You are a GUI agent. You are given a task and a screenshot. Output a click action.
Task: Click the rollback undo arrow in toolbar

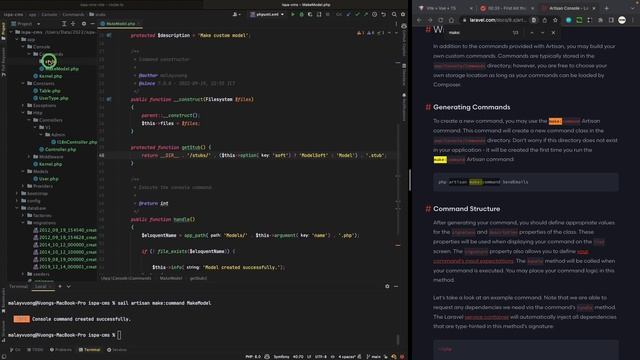tap(384, 14)
